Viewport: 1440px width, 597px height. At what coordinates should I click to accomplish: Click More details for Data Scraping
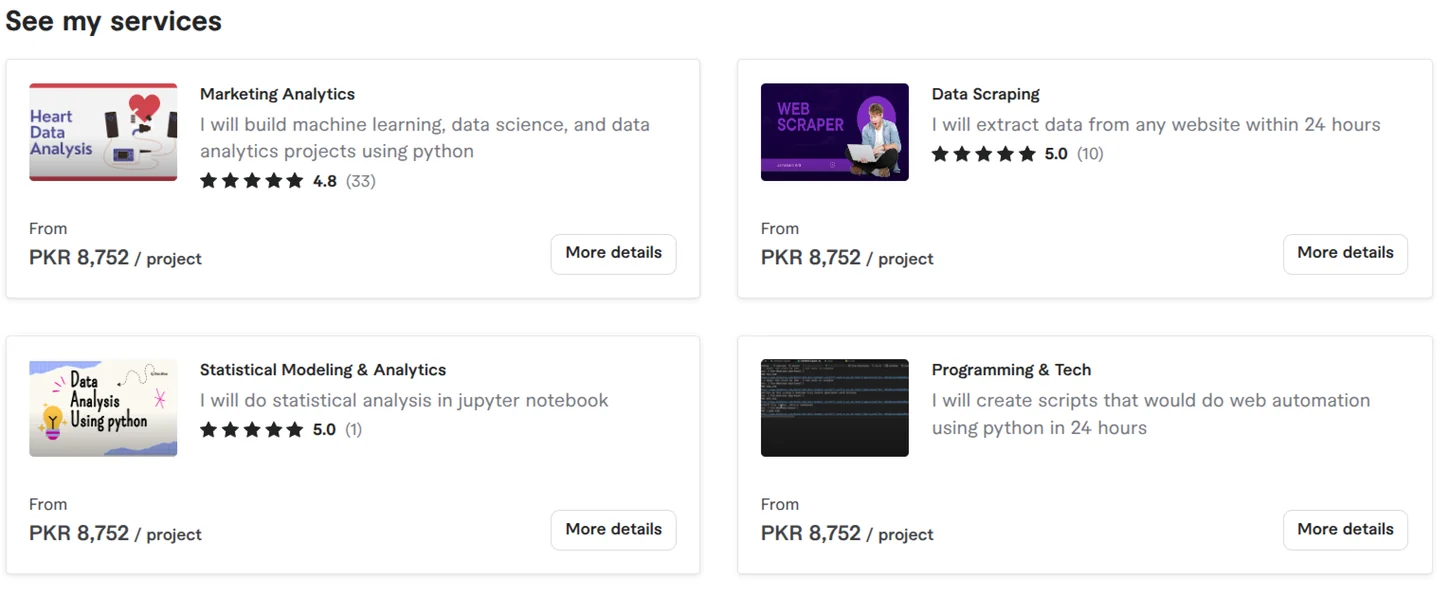[x=1345, y=254]
